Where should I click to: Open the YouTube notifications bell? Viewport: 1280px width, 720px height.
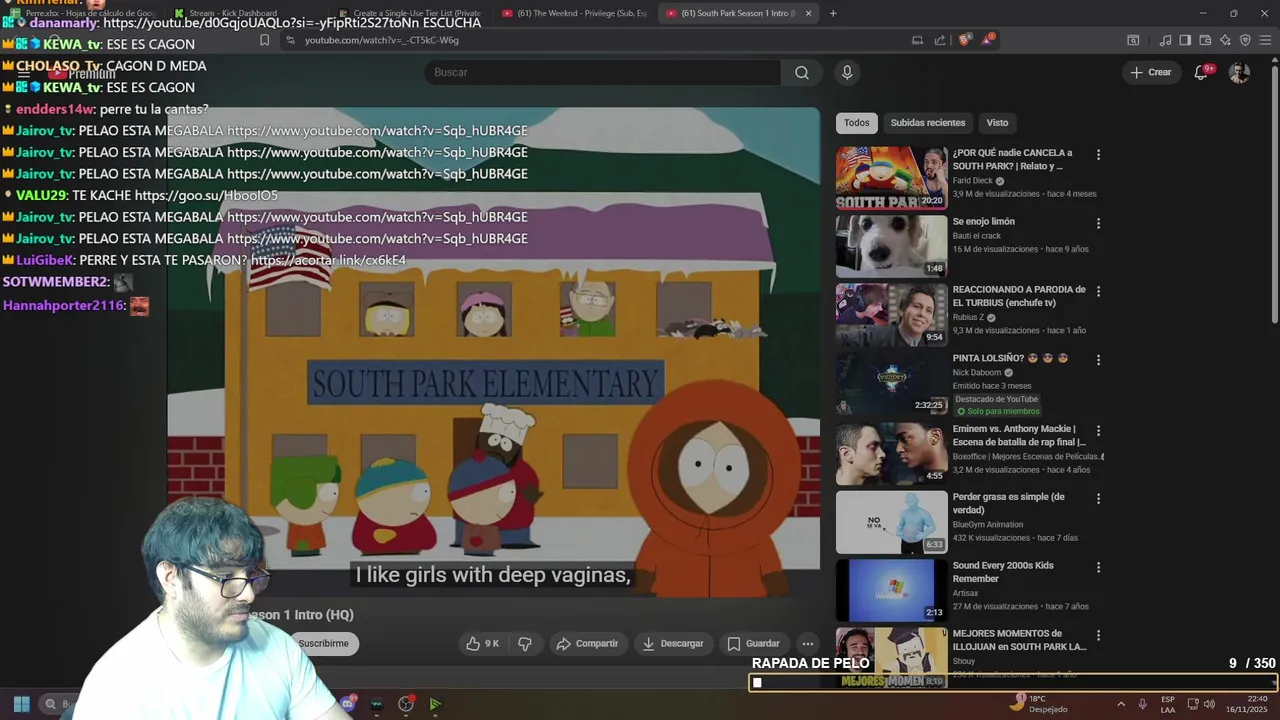[1201, 72]
